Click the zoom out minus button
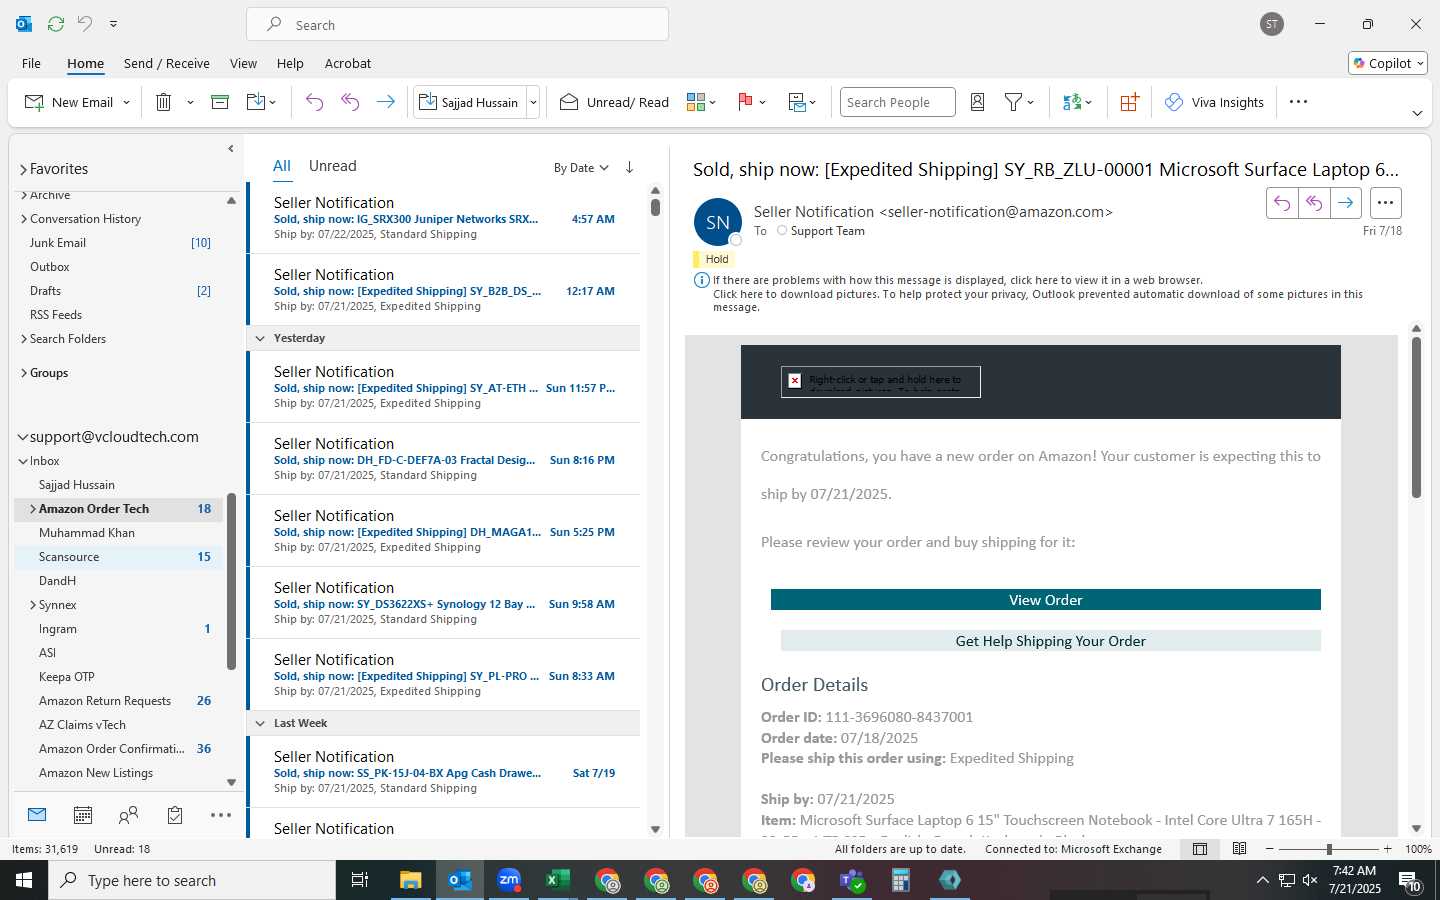 [1270, 849]
